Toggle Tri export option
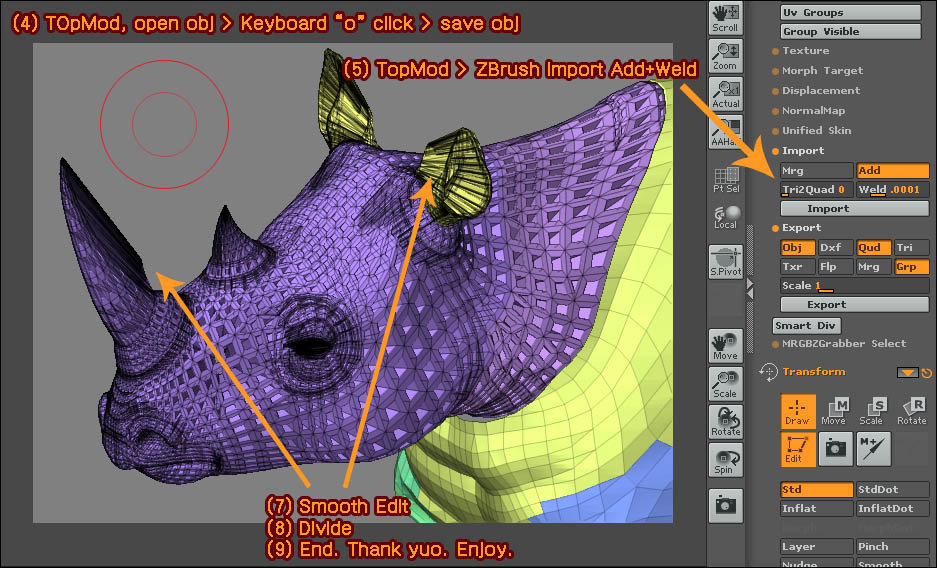Viewport: 937px width, 568px height. point(911,247)
